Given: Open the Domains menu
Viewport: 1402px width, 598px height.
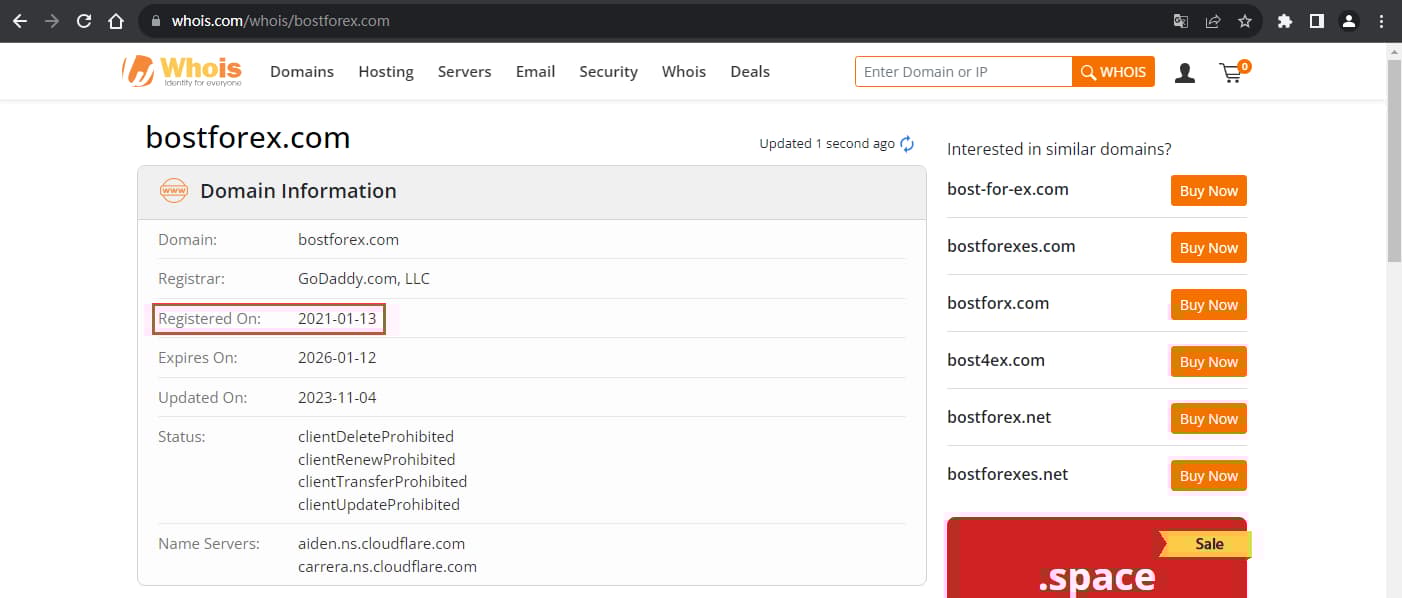Looking at the screenshot, I should [302, 72].
